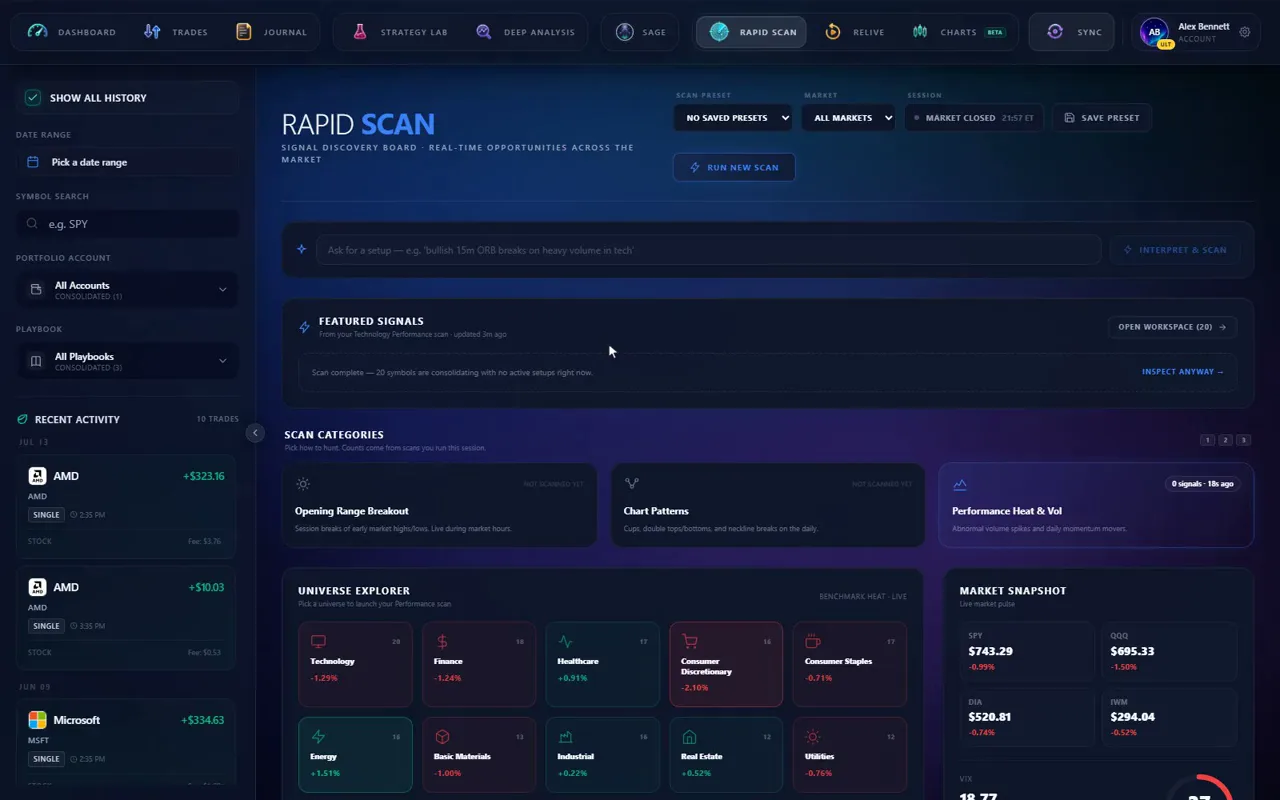
Task: Click the setup prompt input field
Action: point(708,250)
